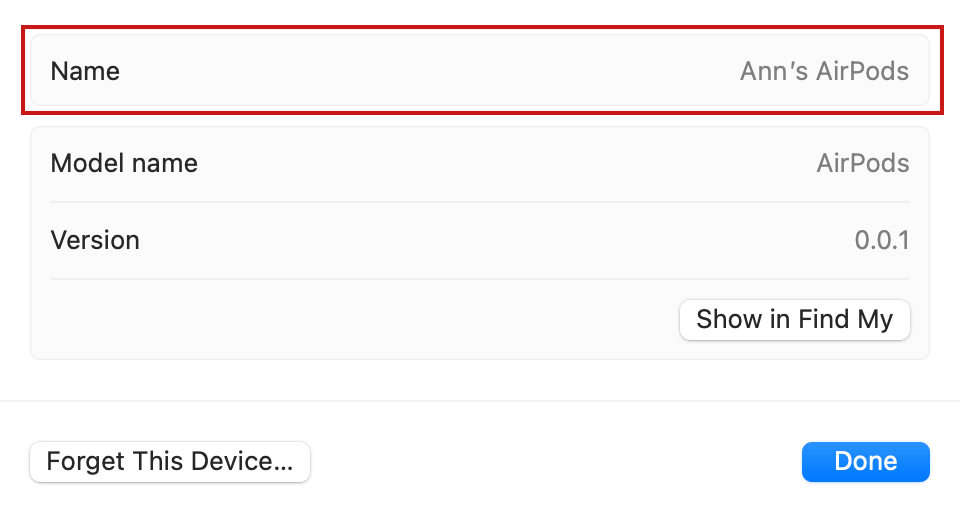Click the Version label
Viewport: 960px width, 516px height.
95,241
